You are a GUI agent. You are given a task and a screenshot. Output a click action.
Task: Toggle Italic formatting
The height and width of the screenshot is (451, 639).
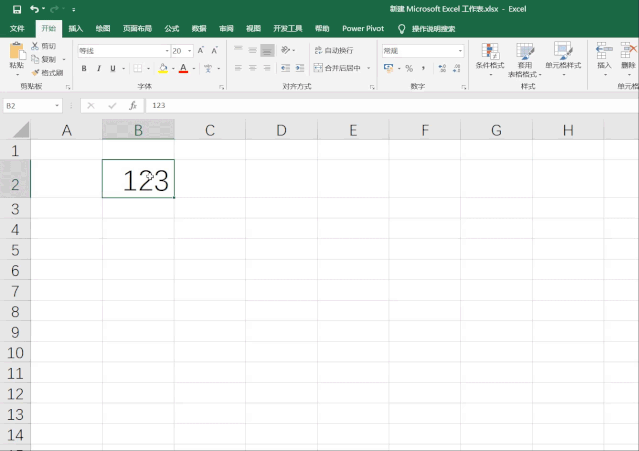click(98, 68)
